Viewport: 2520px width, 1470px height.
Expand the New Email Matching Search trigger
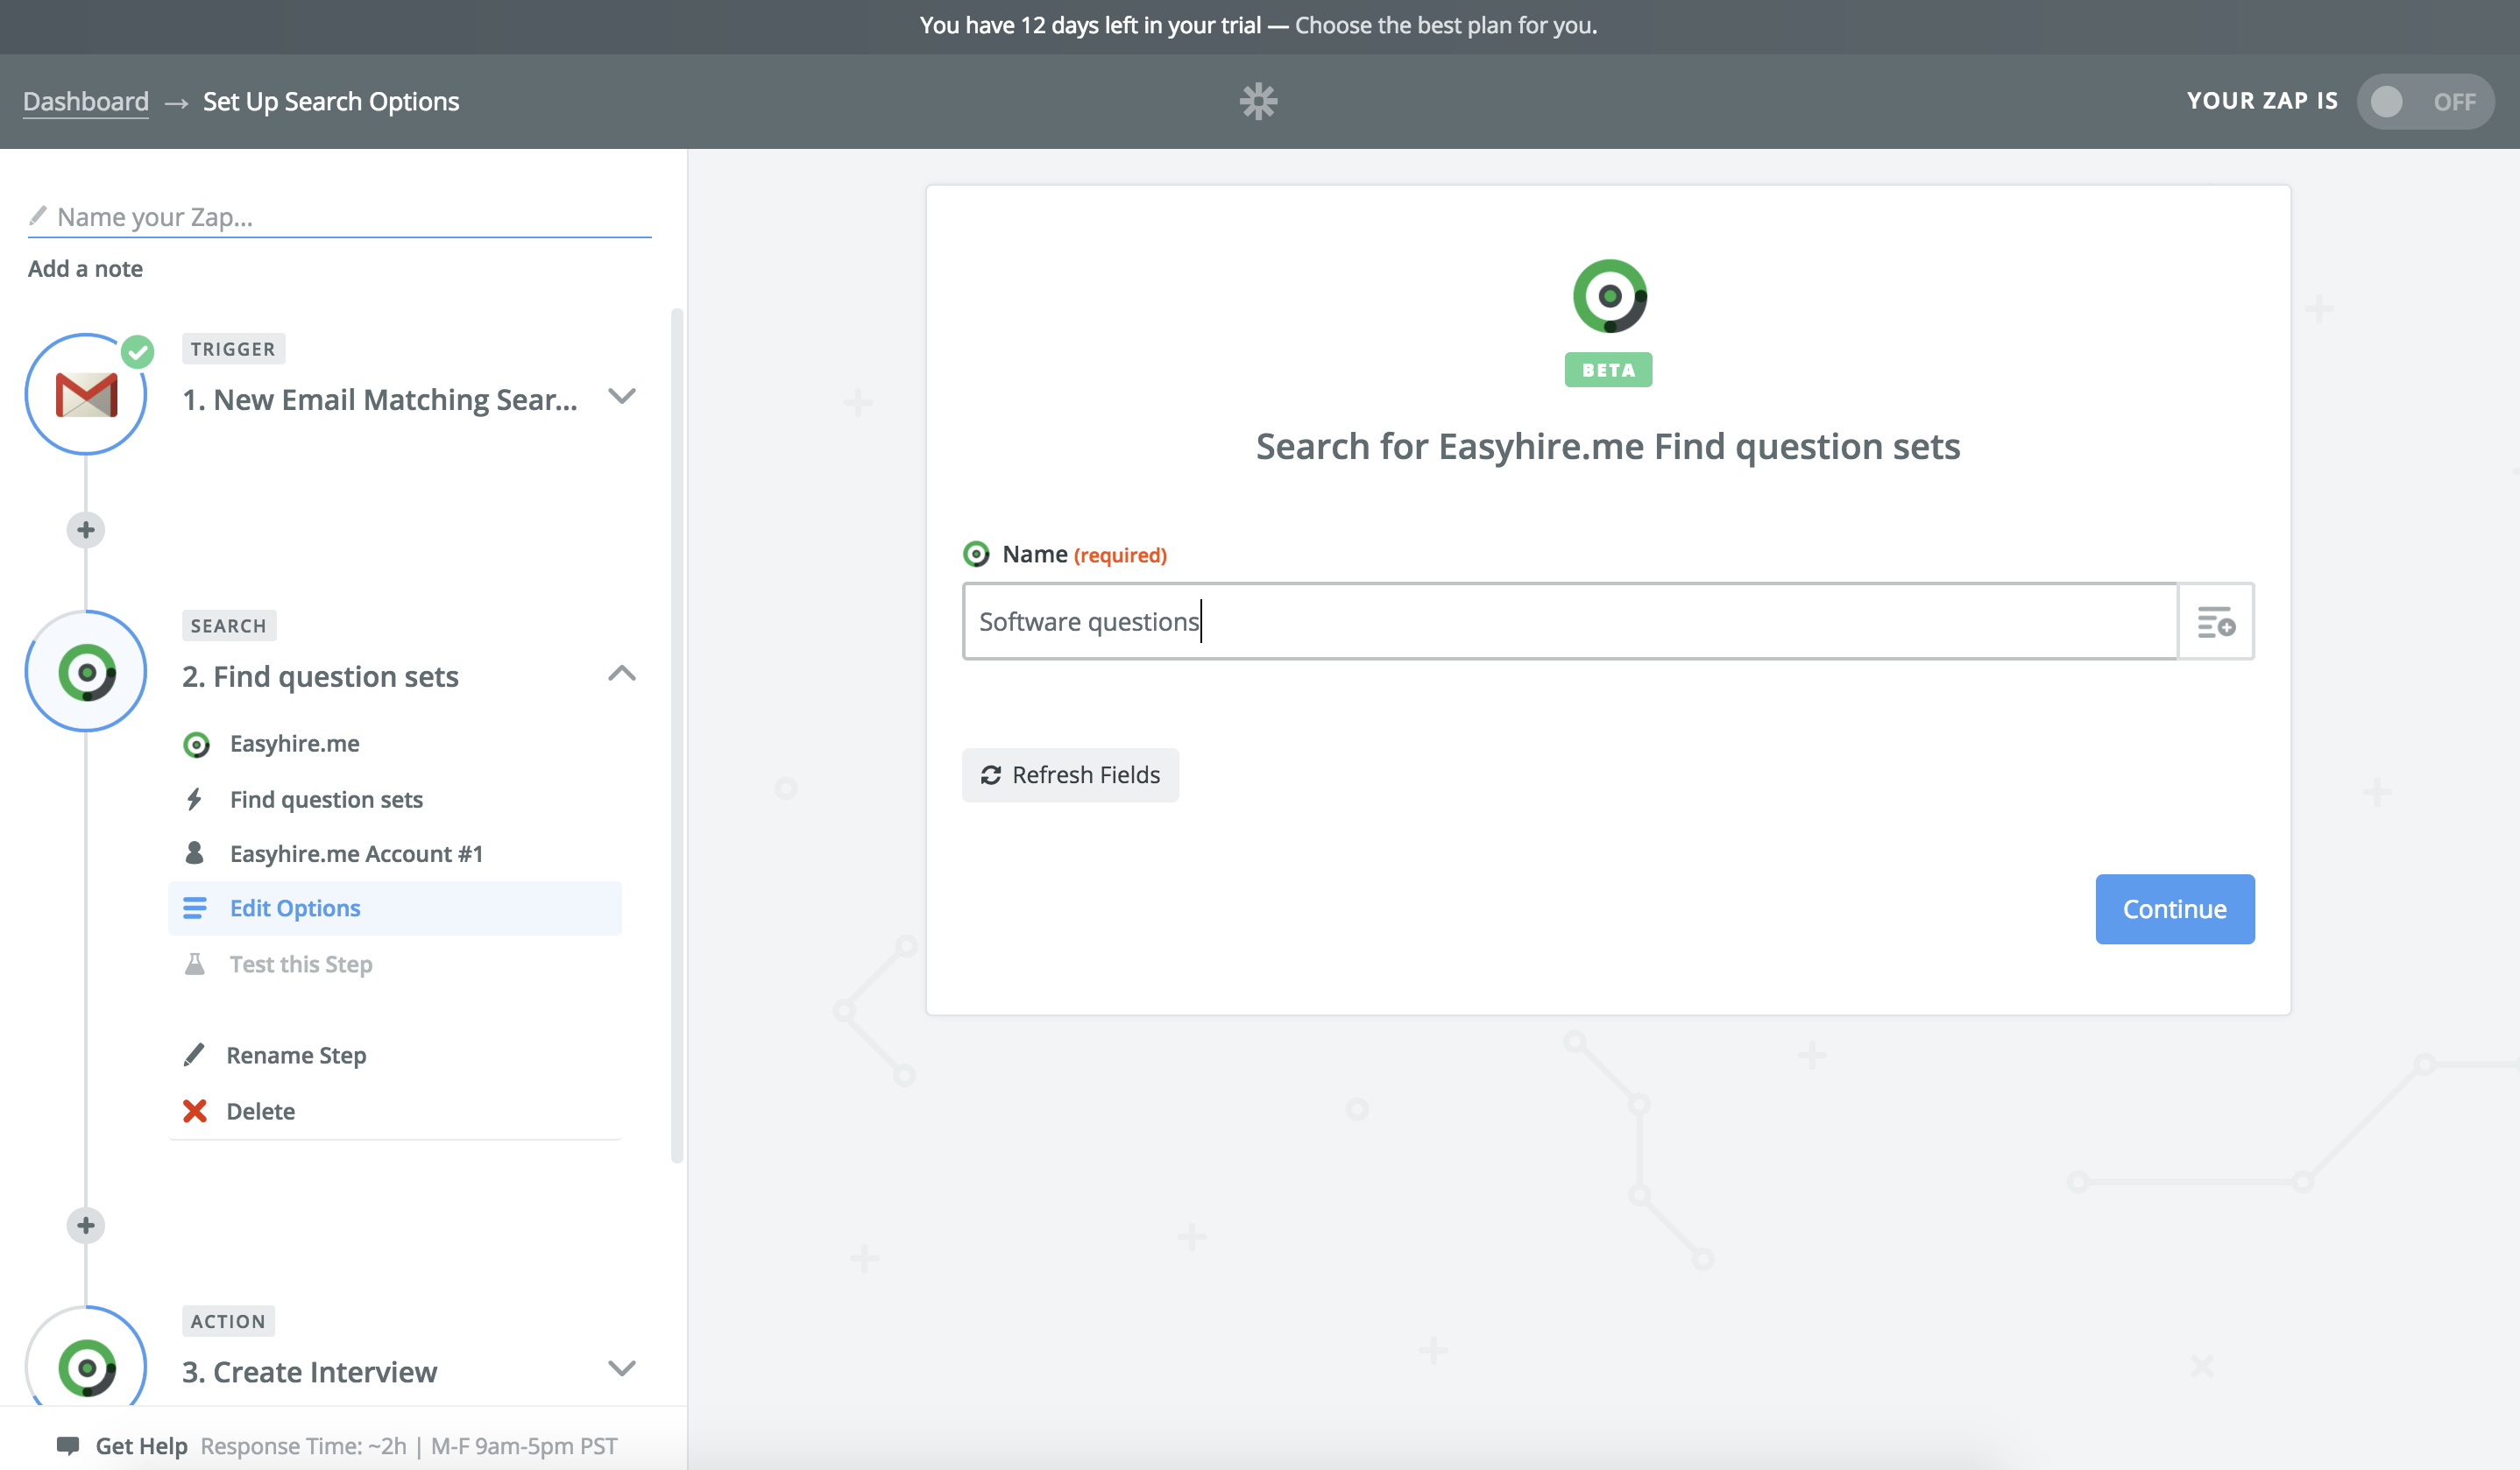[x=621, y=397]
